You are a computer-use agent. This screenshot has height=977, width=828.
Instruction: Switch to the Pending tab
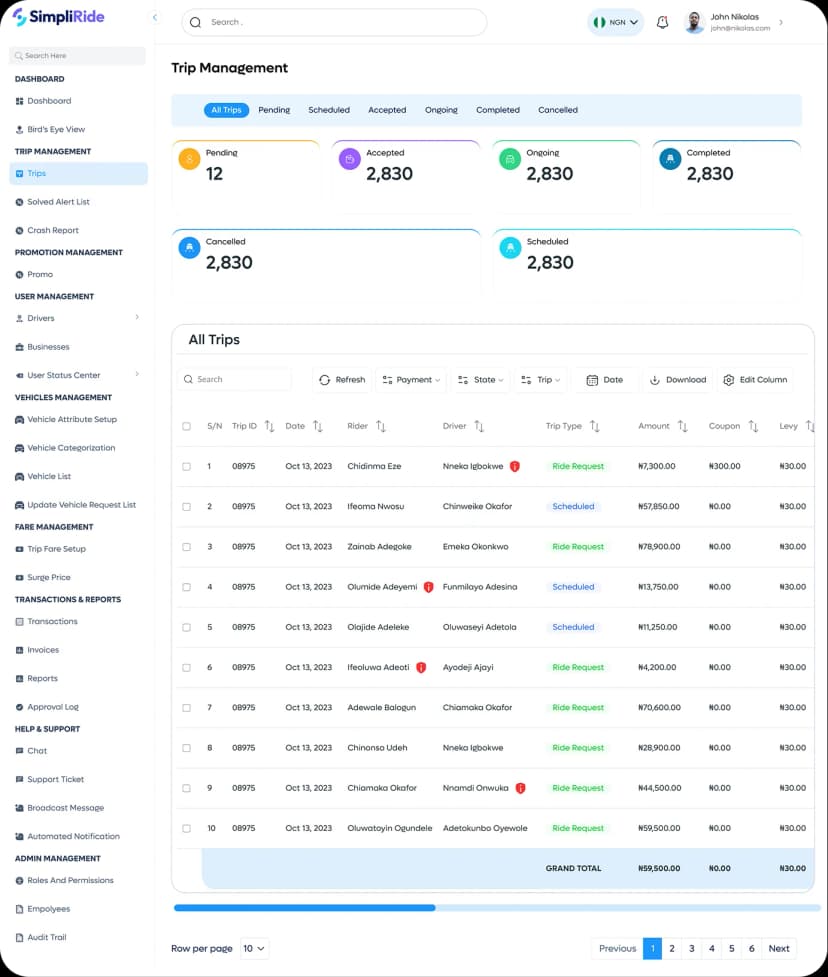[x=274, y=110]
